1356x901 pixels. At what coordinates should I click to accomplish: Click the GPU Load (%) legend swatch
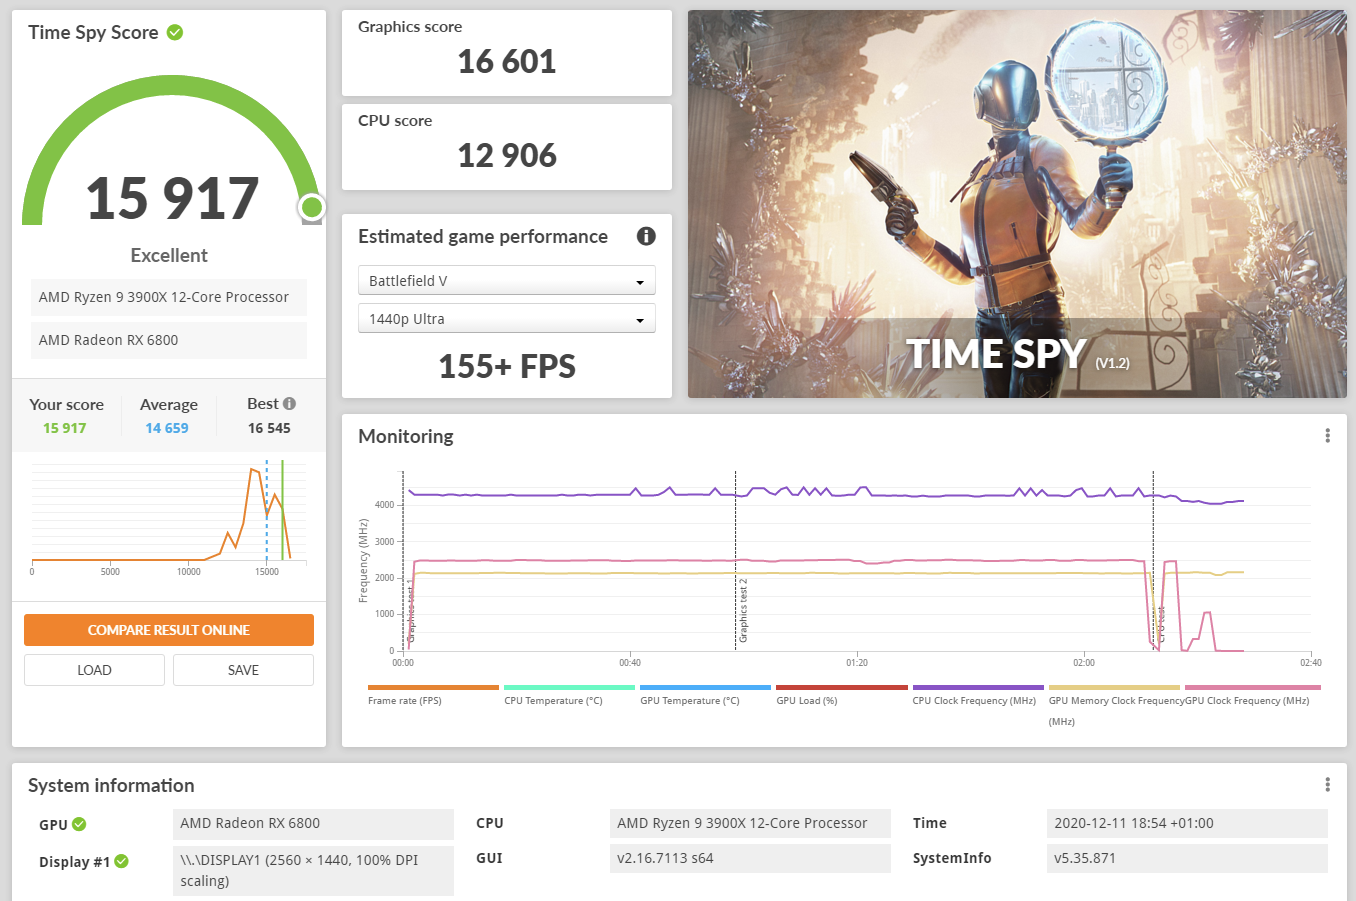click(x=842, y=688)
